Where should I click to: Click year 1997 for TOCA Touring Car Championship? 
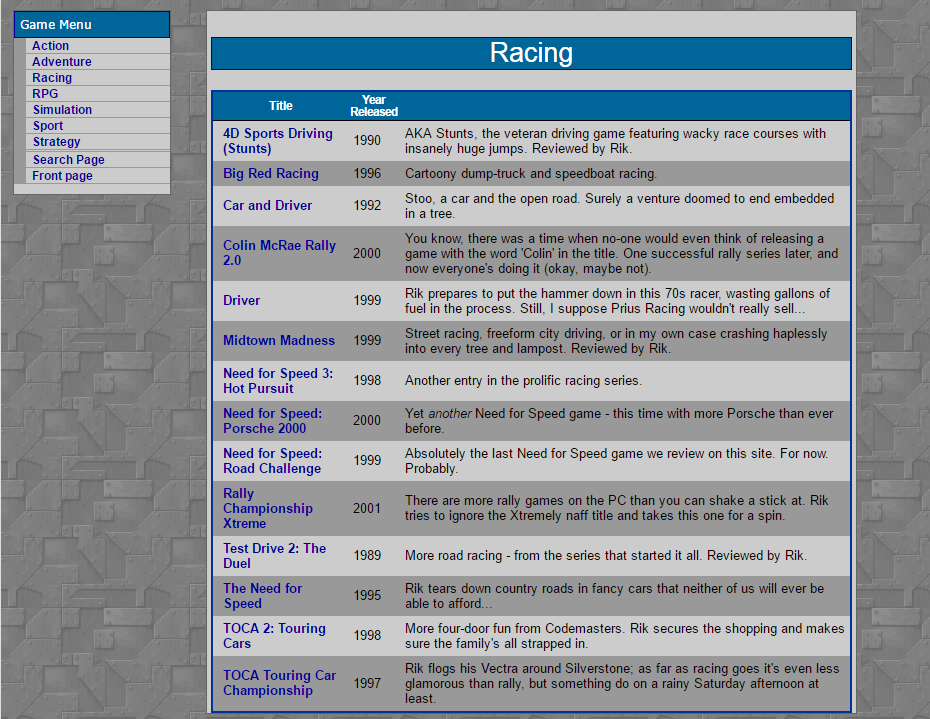tap(367, 683)
